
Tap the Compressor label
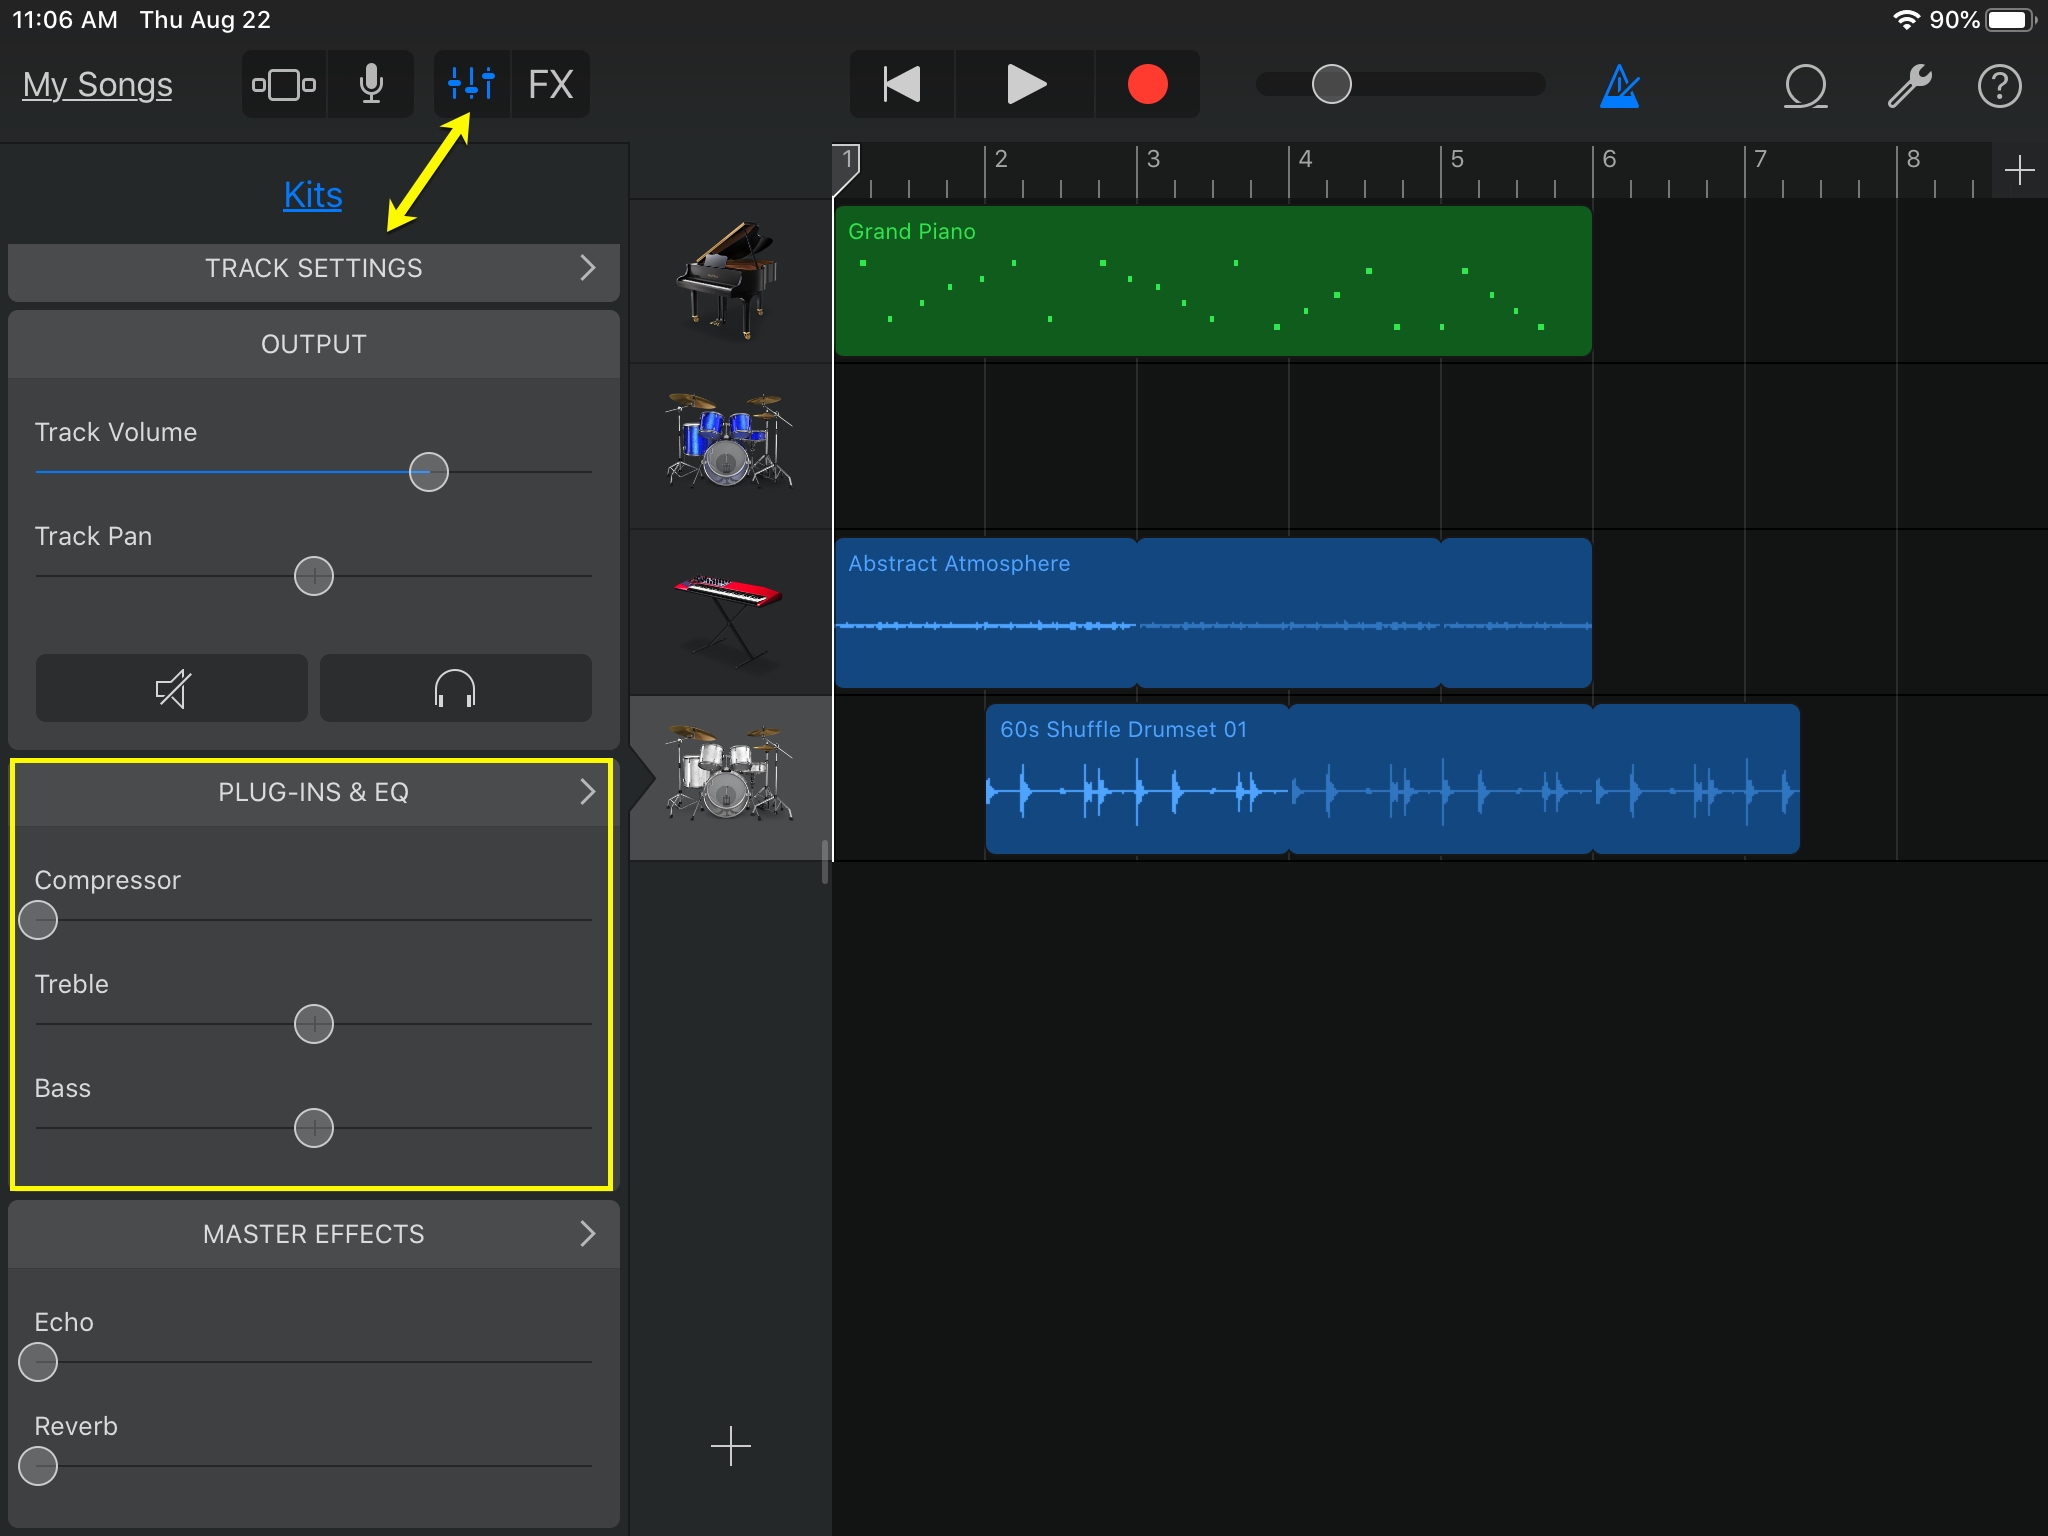(x=107, y=880)
